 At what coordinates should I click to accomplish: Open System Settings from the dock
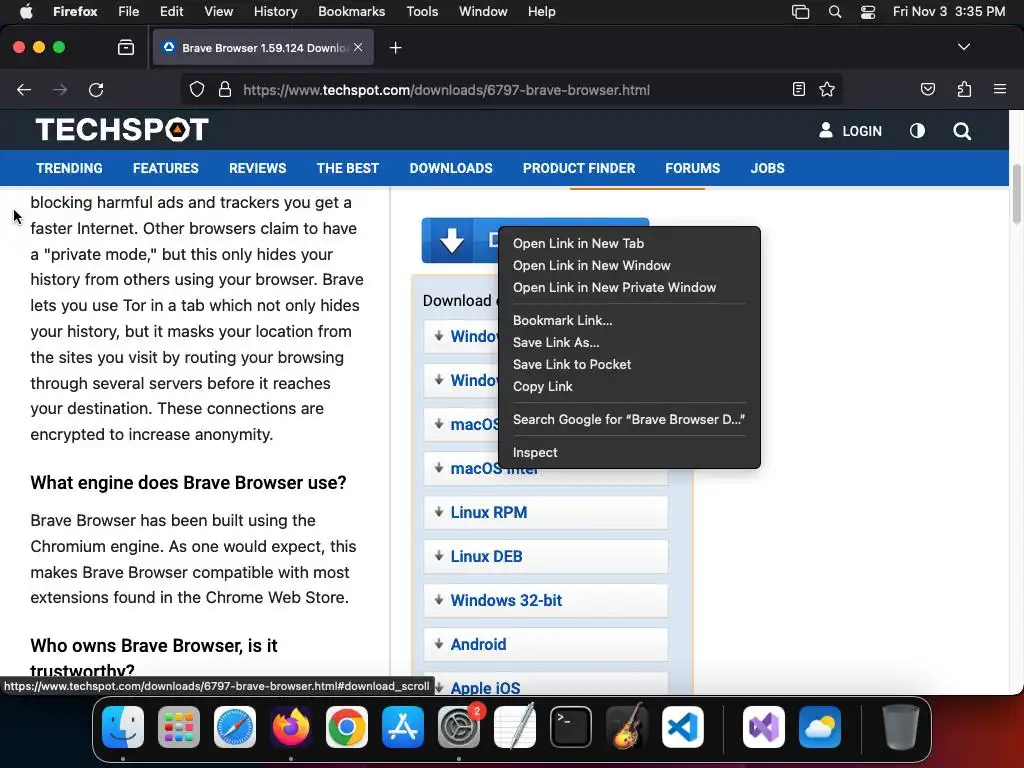pos(458,727)
